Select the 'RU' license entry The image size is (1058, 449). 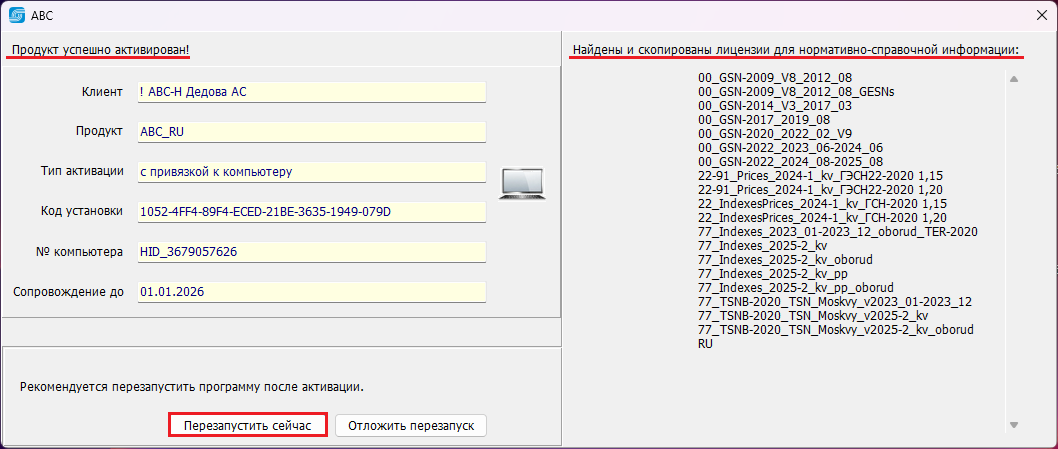[x=706, y=344]
